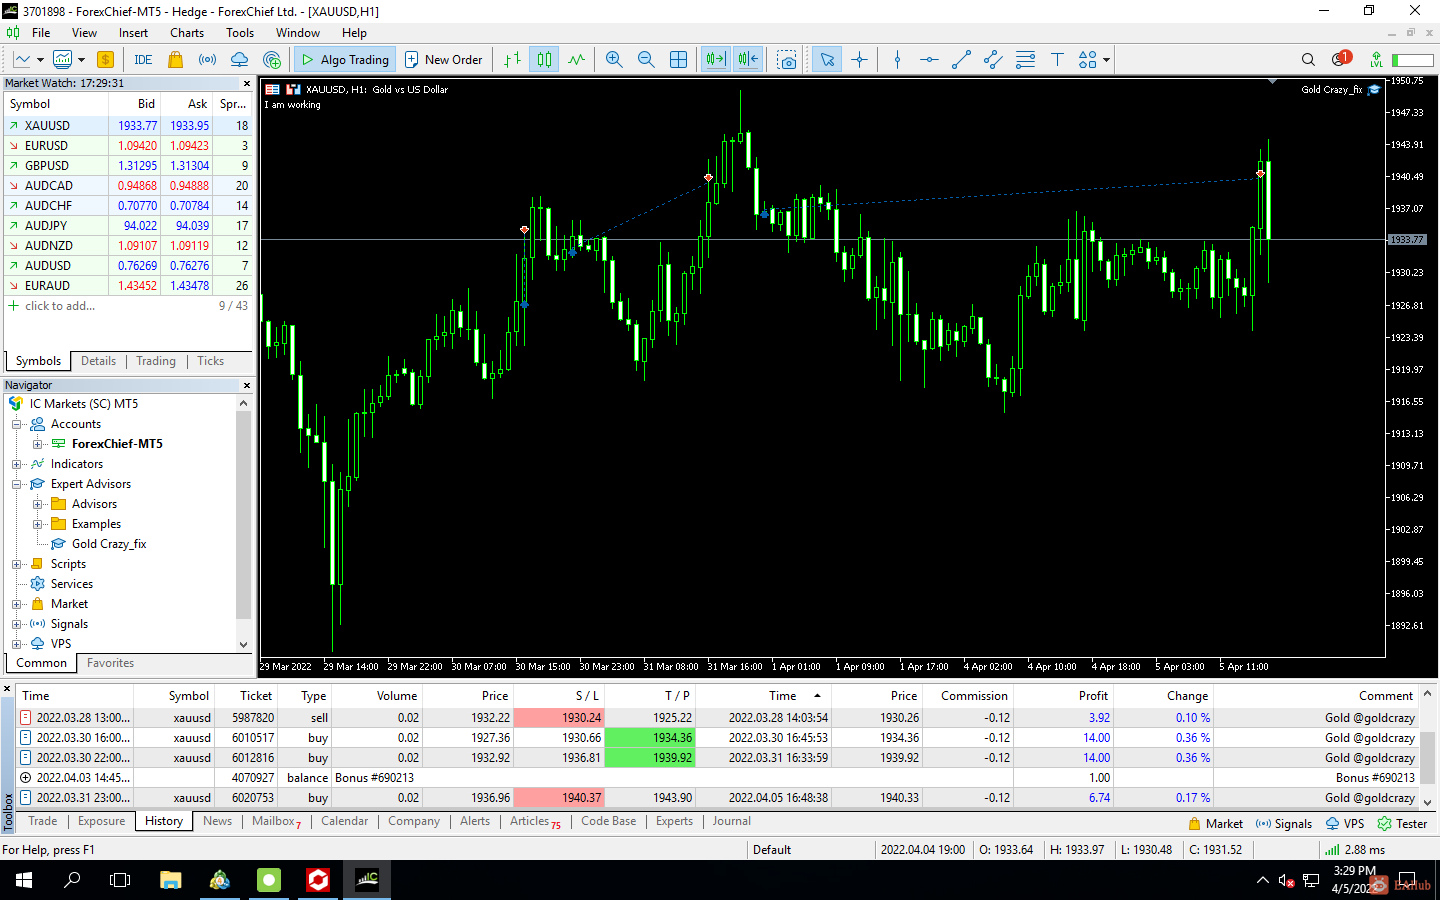
Task: Open the account notifications icon with badge
Action: coord(1341,59)
